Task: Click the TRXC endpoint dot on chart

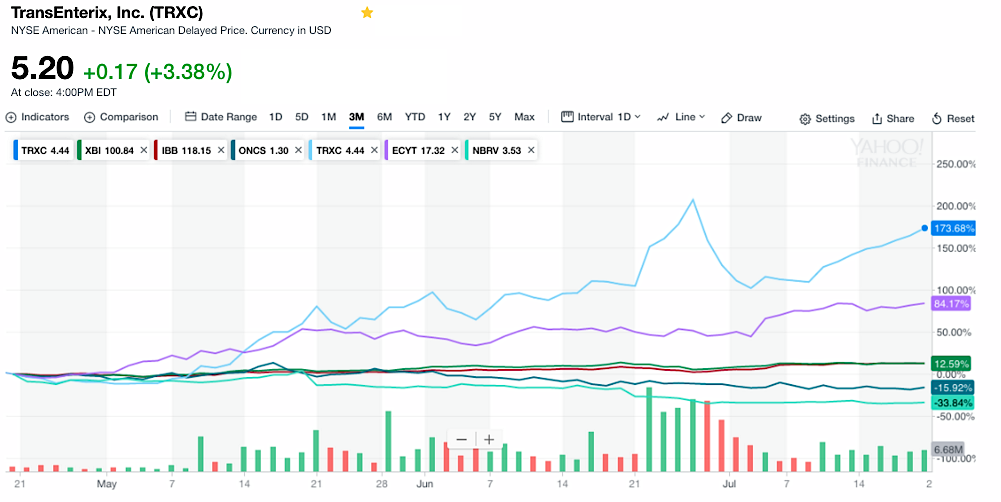Action: pyautogui.click(x=924, y=228)
